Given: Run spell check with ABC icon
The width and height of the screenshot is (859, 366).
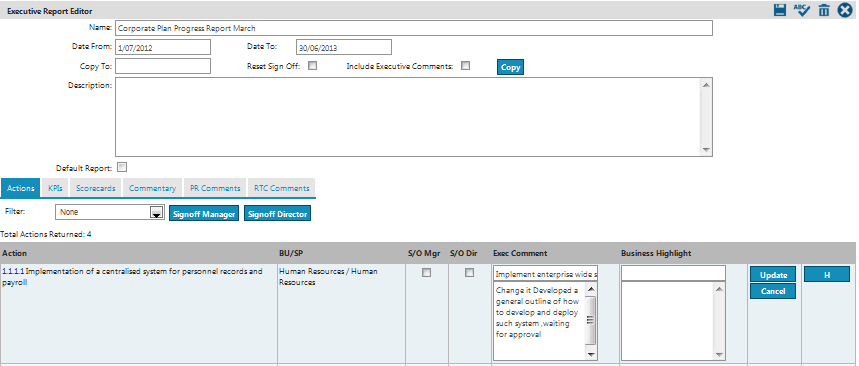Looking at the screenshot, I should coord(801,10).
